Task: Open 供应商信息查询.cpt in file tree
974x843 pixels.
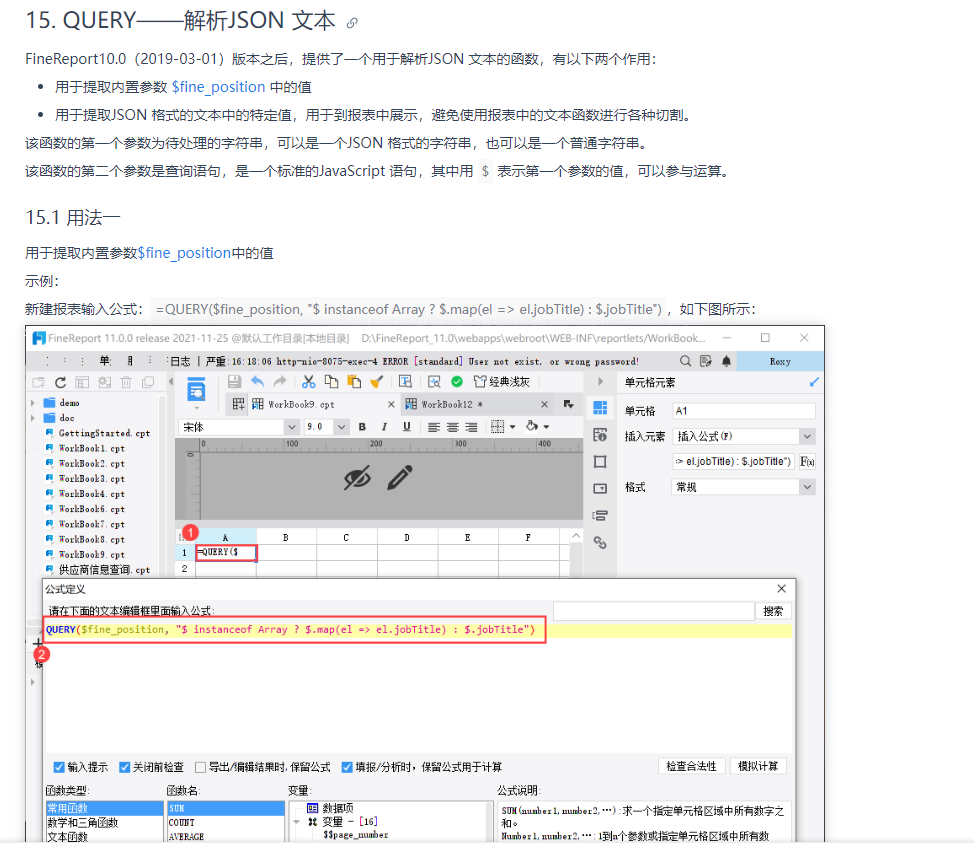Action: click(x=104, y=570)
